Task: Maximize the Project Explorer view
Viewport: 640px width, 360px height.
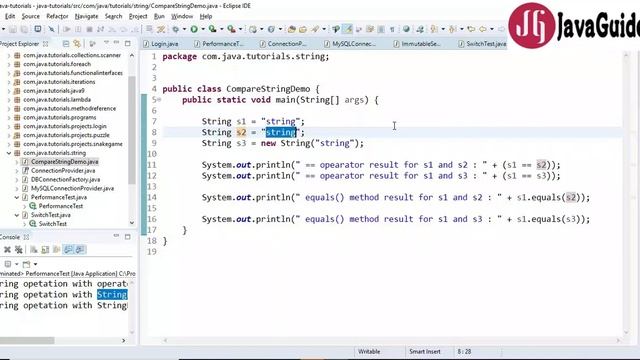Action: point(128,43)
